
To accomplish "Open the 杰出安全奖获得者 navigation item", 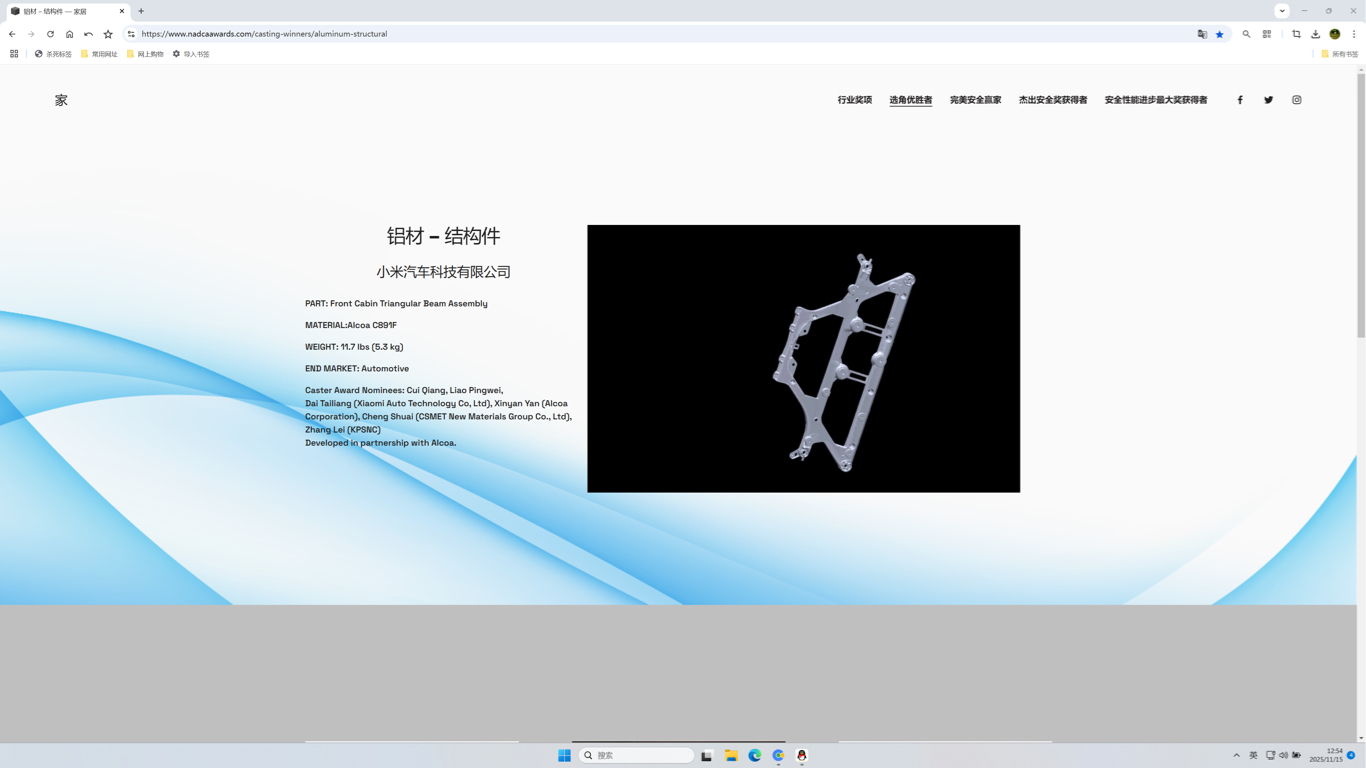I will tap(1053, 100).
